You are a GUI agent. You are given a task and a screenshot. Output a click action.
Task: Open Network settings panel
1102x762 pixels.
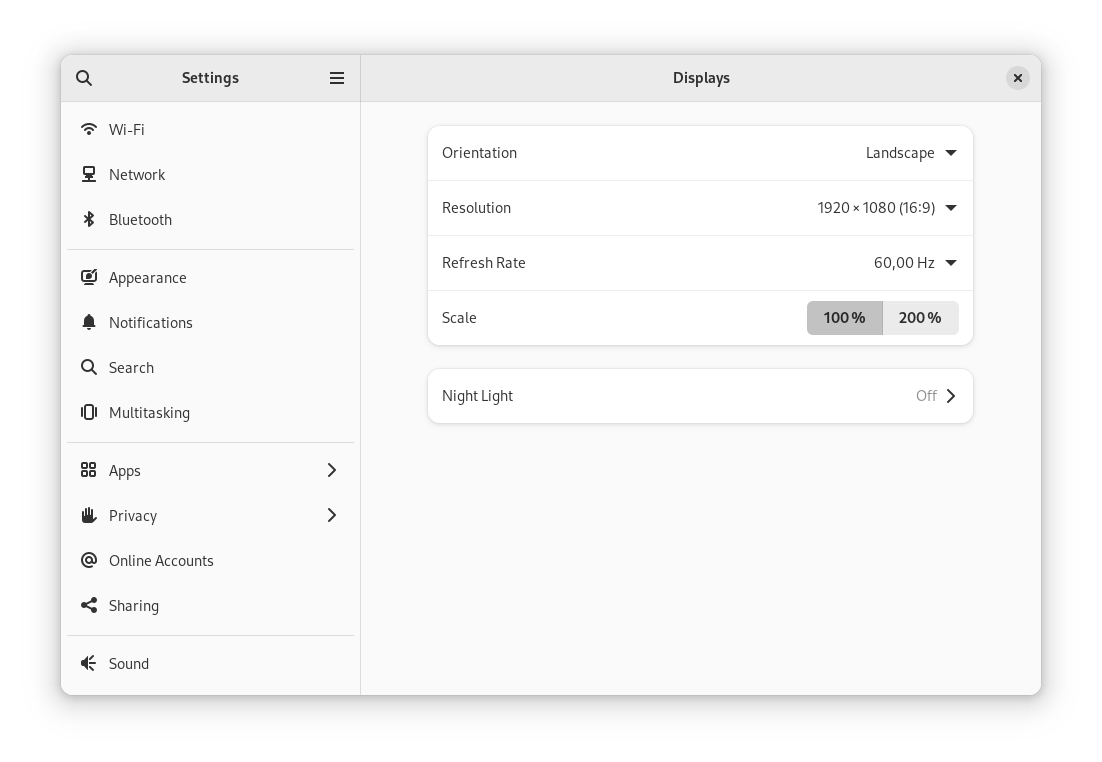[137, 174]
